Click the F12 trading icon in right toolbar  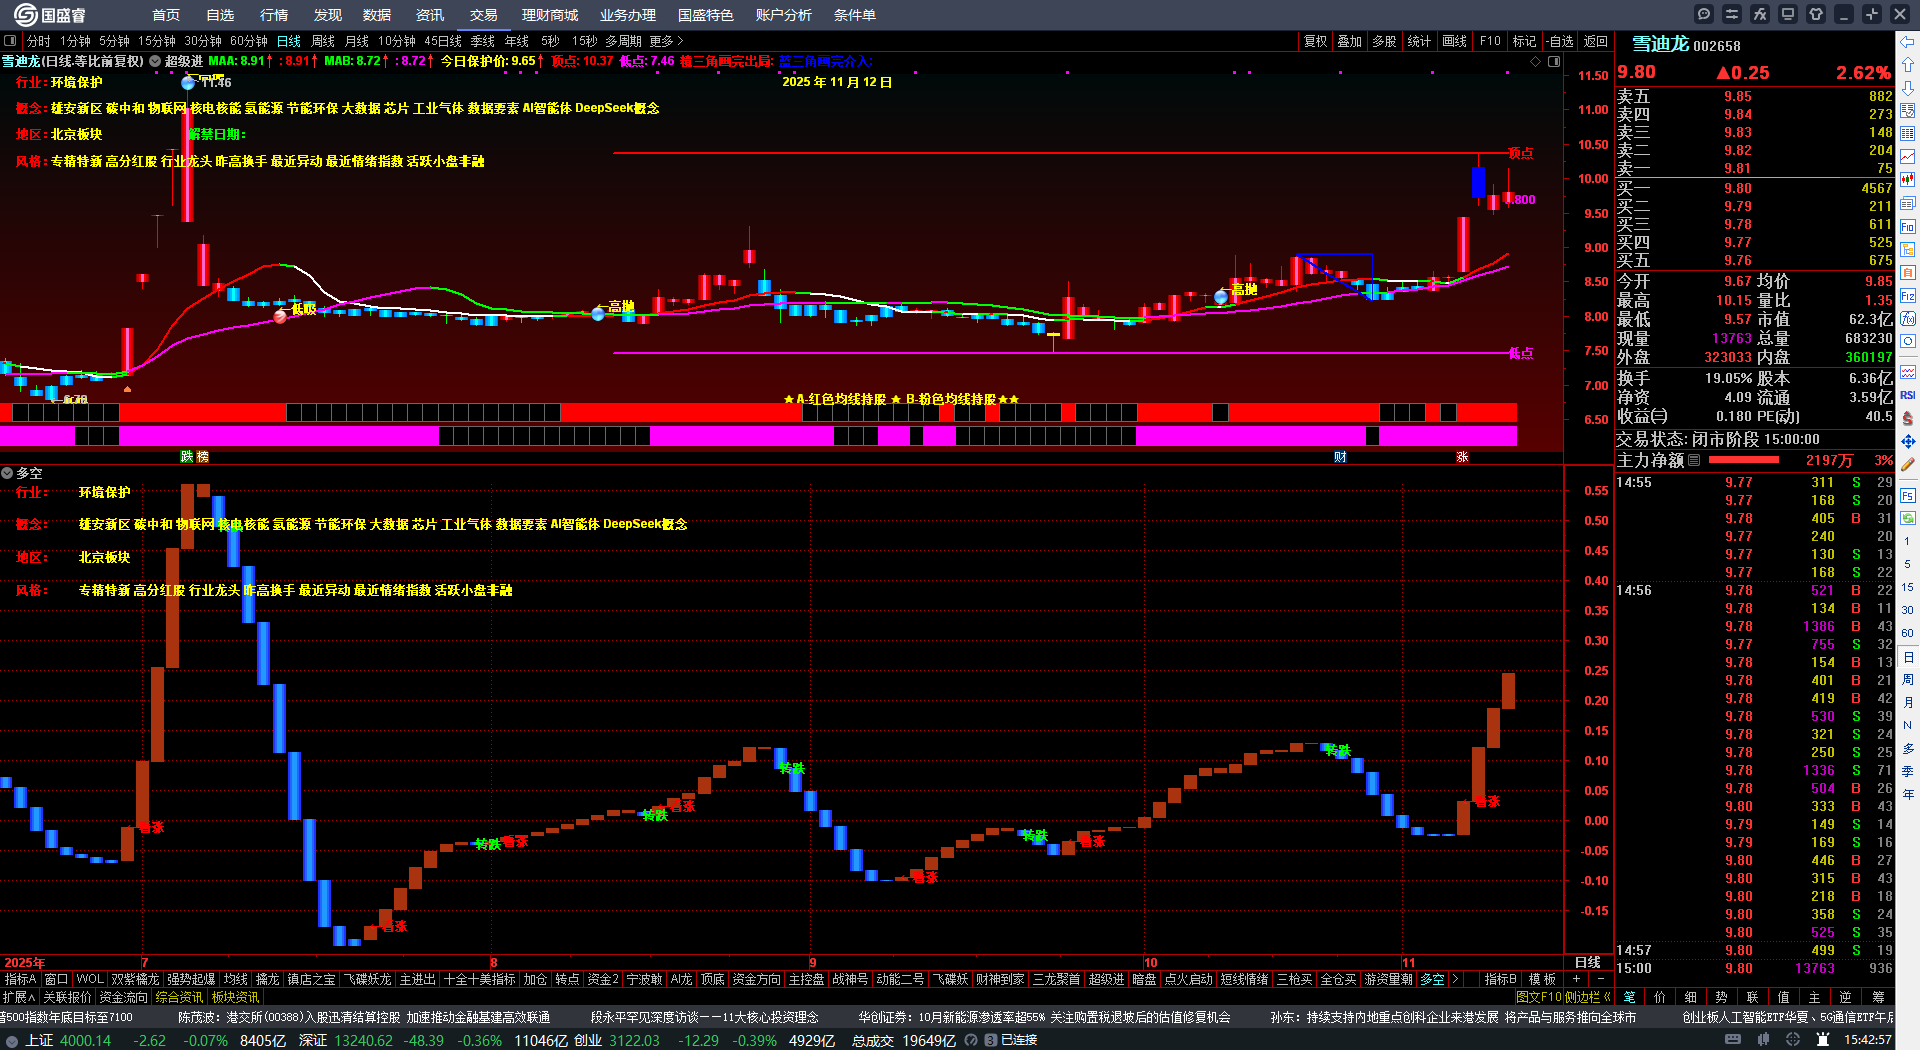point(1908,296)
